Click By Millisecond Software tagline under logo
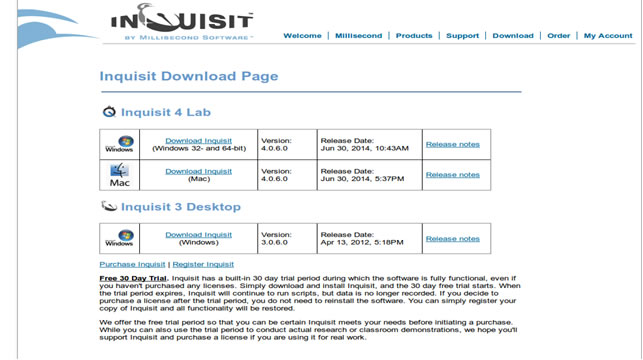The height and width of the screenshot is (360, 643). tap(189, 38)
